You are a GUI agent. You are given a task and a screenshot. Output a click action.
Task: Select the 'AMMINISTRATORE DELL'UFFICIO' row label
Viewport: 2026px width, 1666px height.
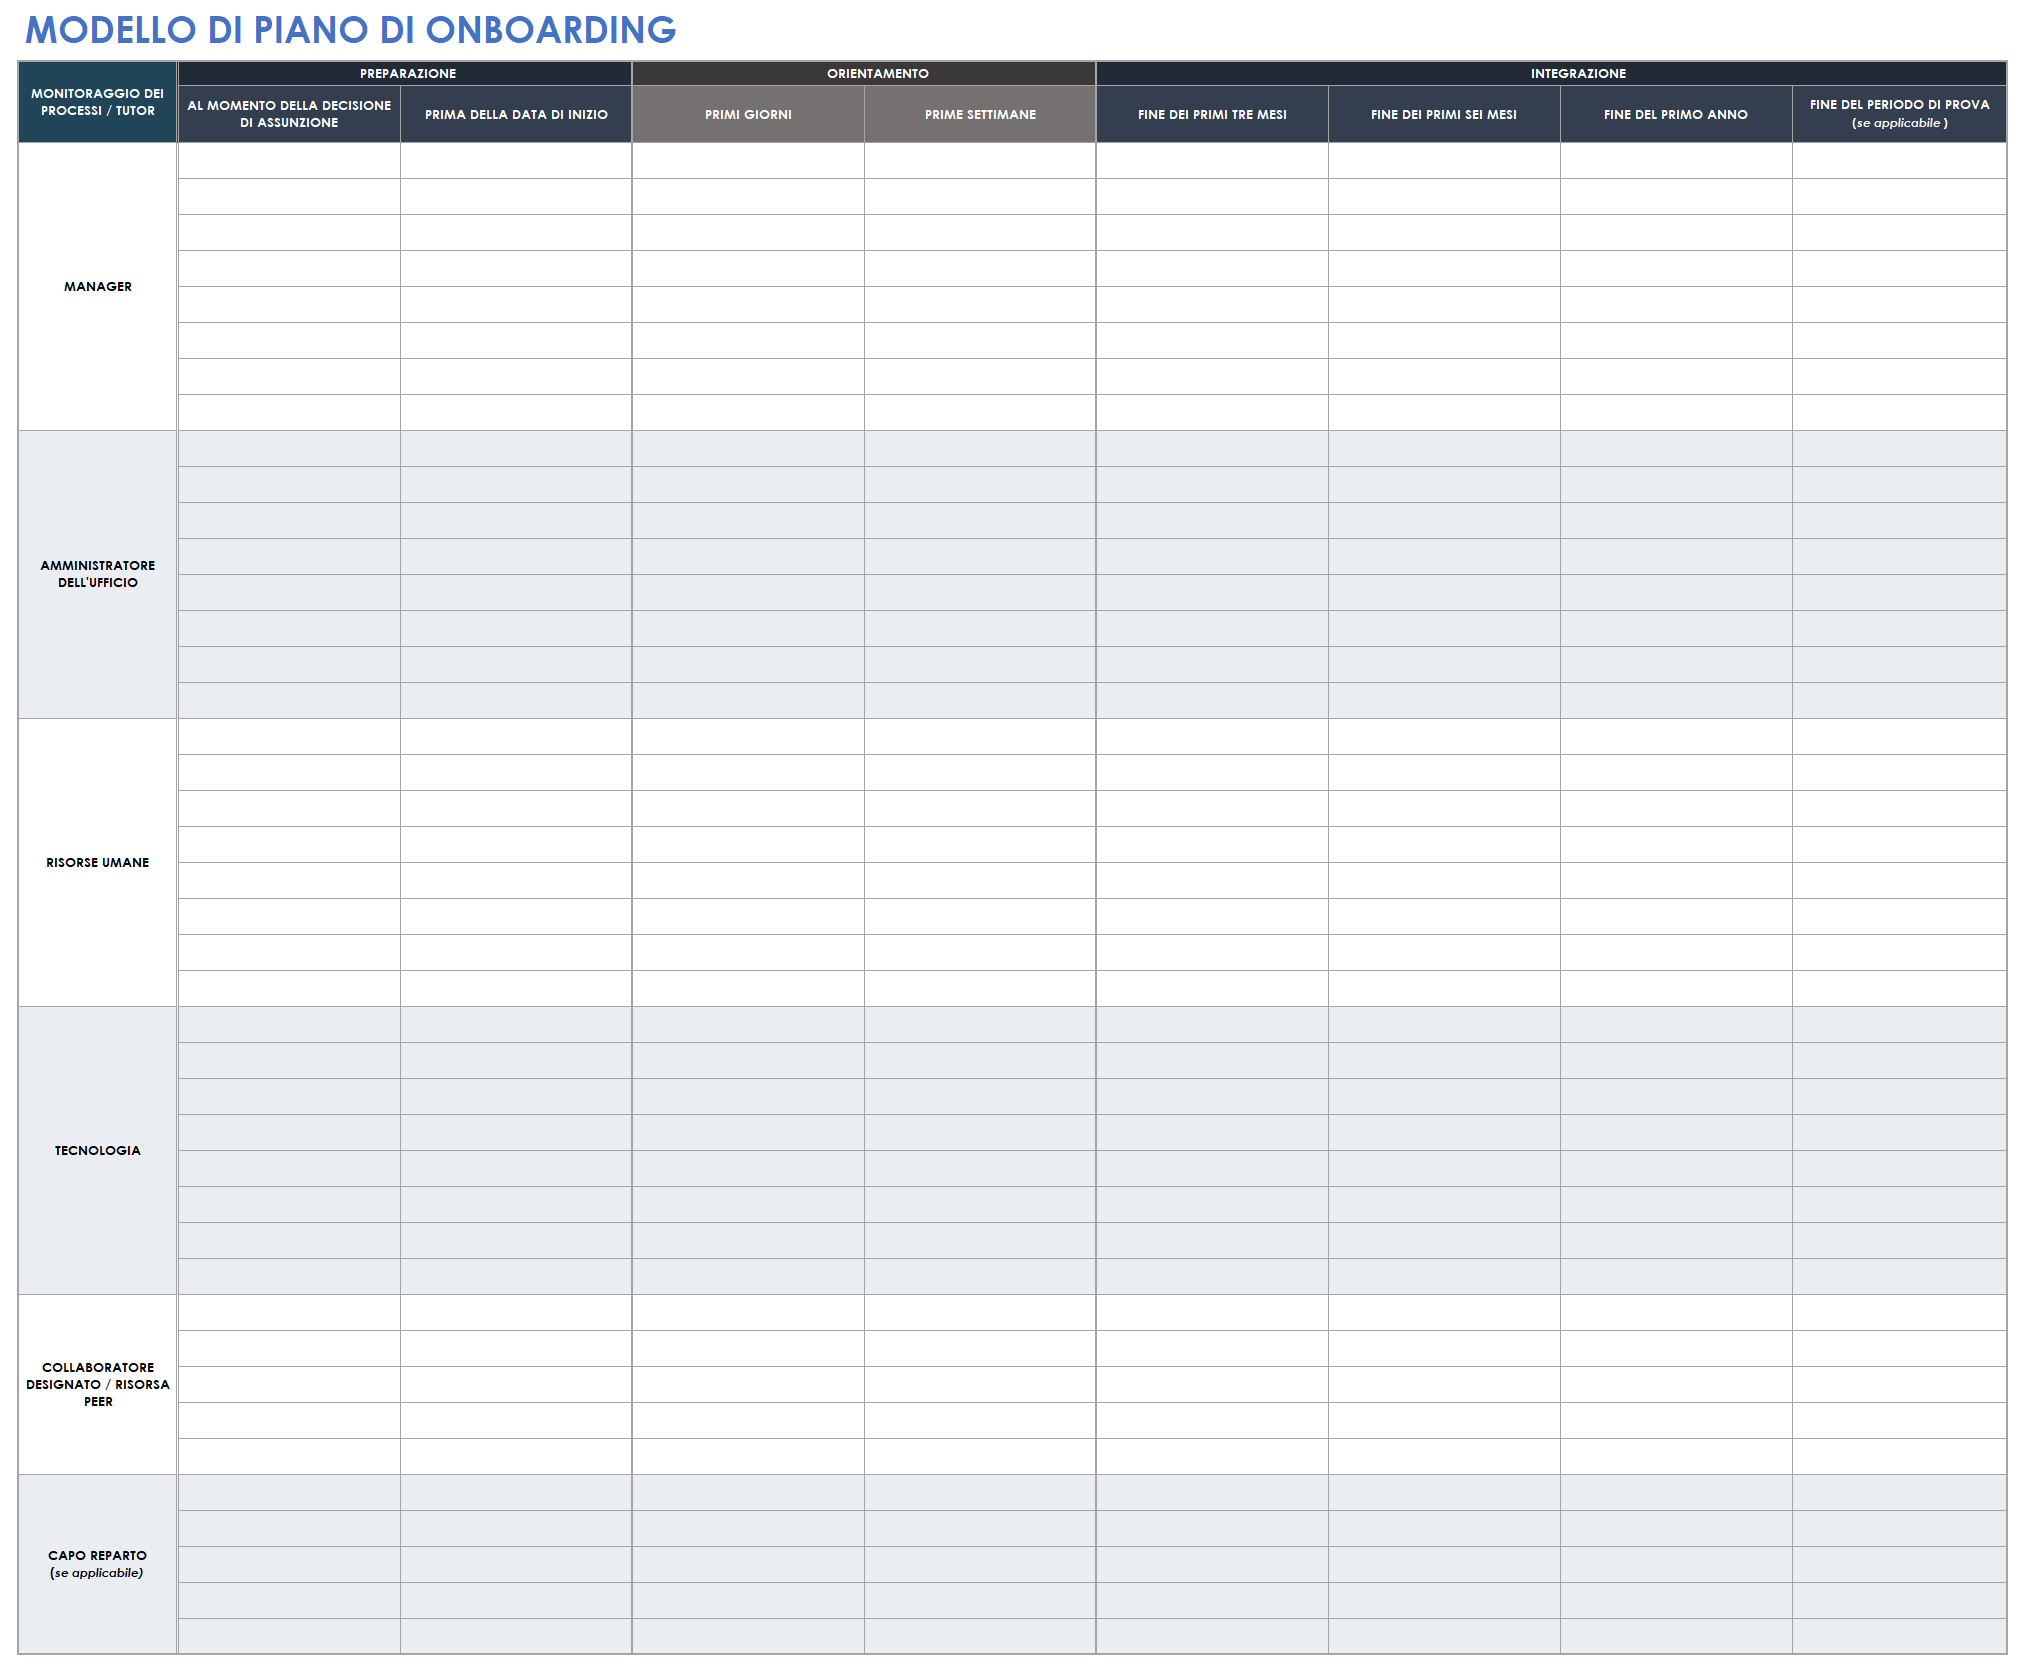(x=98, y=574)
